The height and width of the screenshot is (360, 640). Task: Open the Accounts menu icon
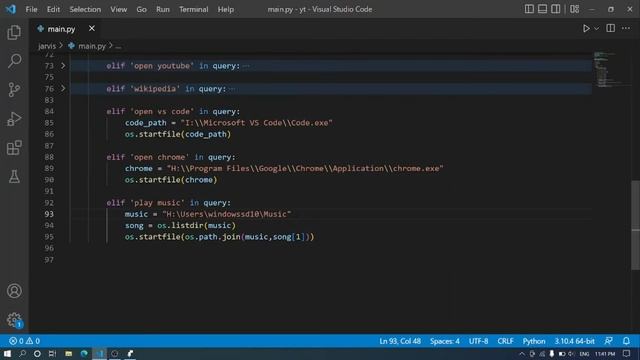pos(14,291)
